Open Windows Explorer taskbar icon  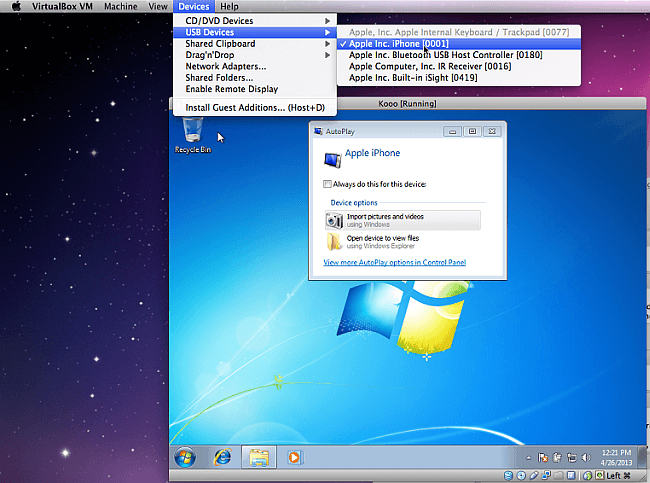point(259,458)
